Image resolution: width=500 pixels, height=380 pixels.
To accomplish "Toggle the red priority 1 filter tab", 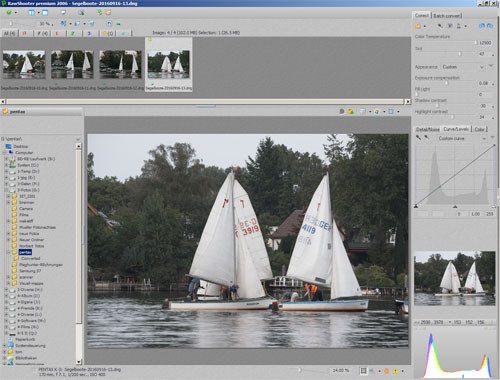I will pos(57,33).
